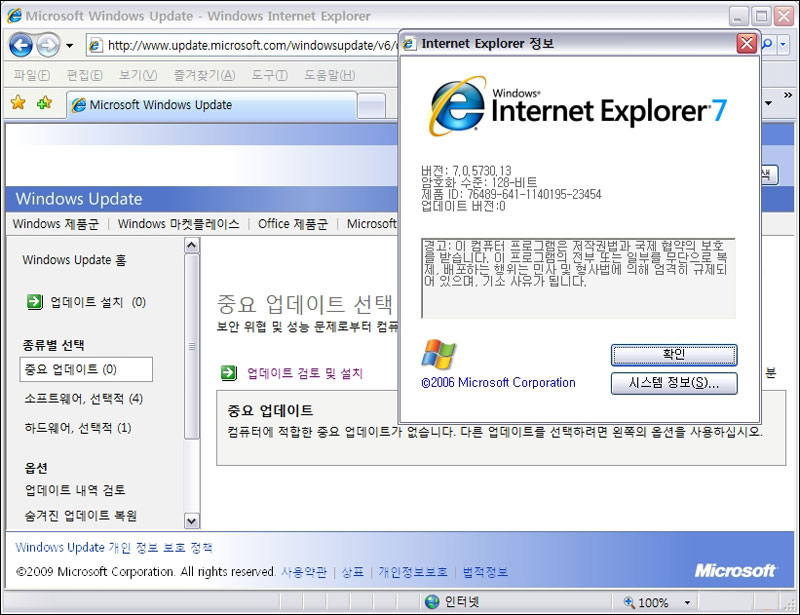Open the zoom level dropdown arrow
The height and width of the screenshot is (615, 800).
(x=687, y=603)
